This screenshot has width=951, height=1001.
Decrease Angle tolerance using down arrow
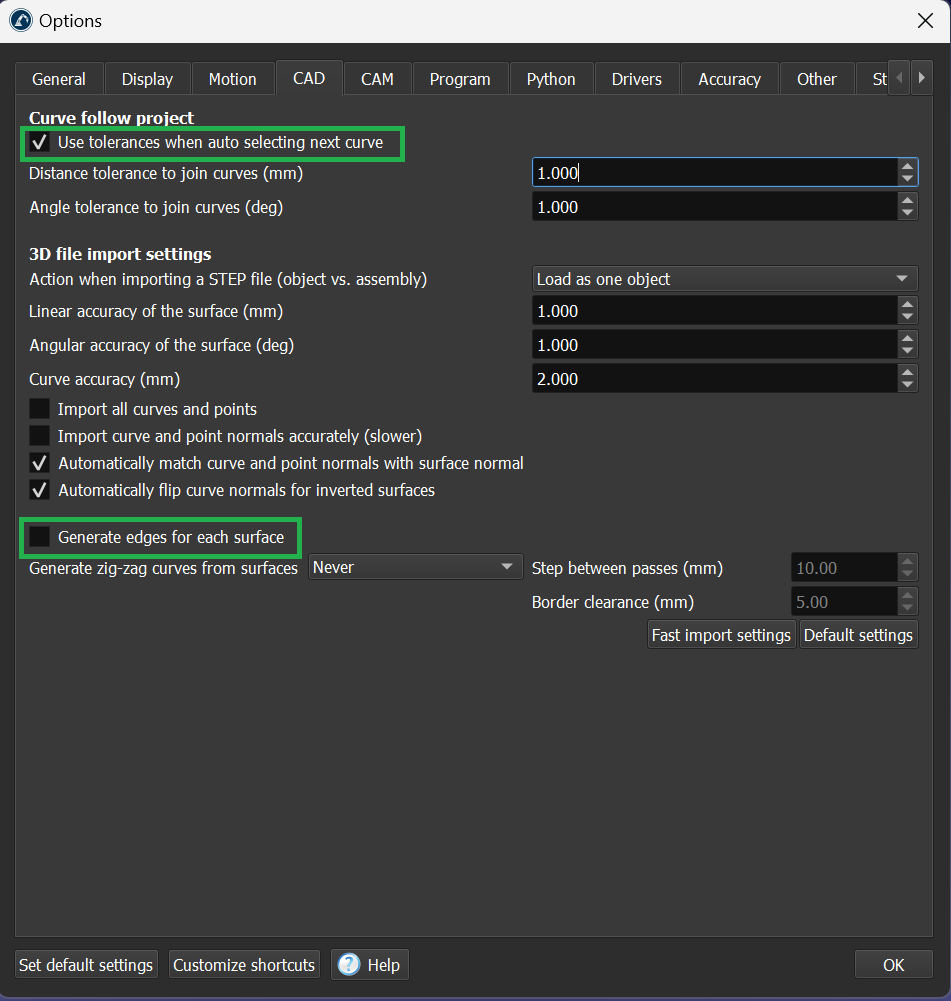pos(907,213)
